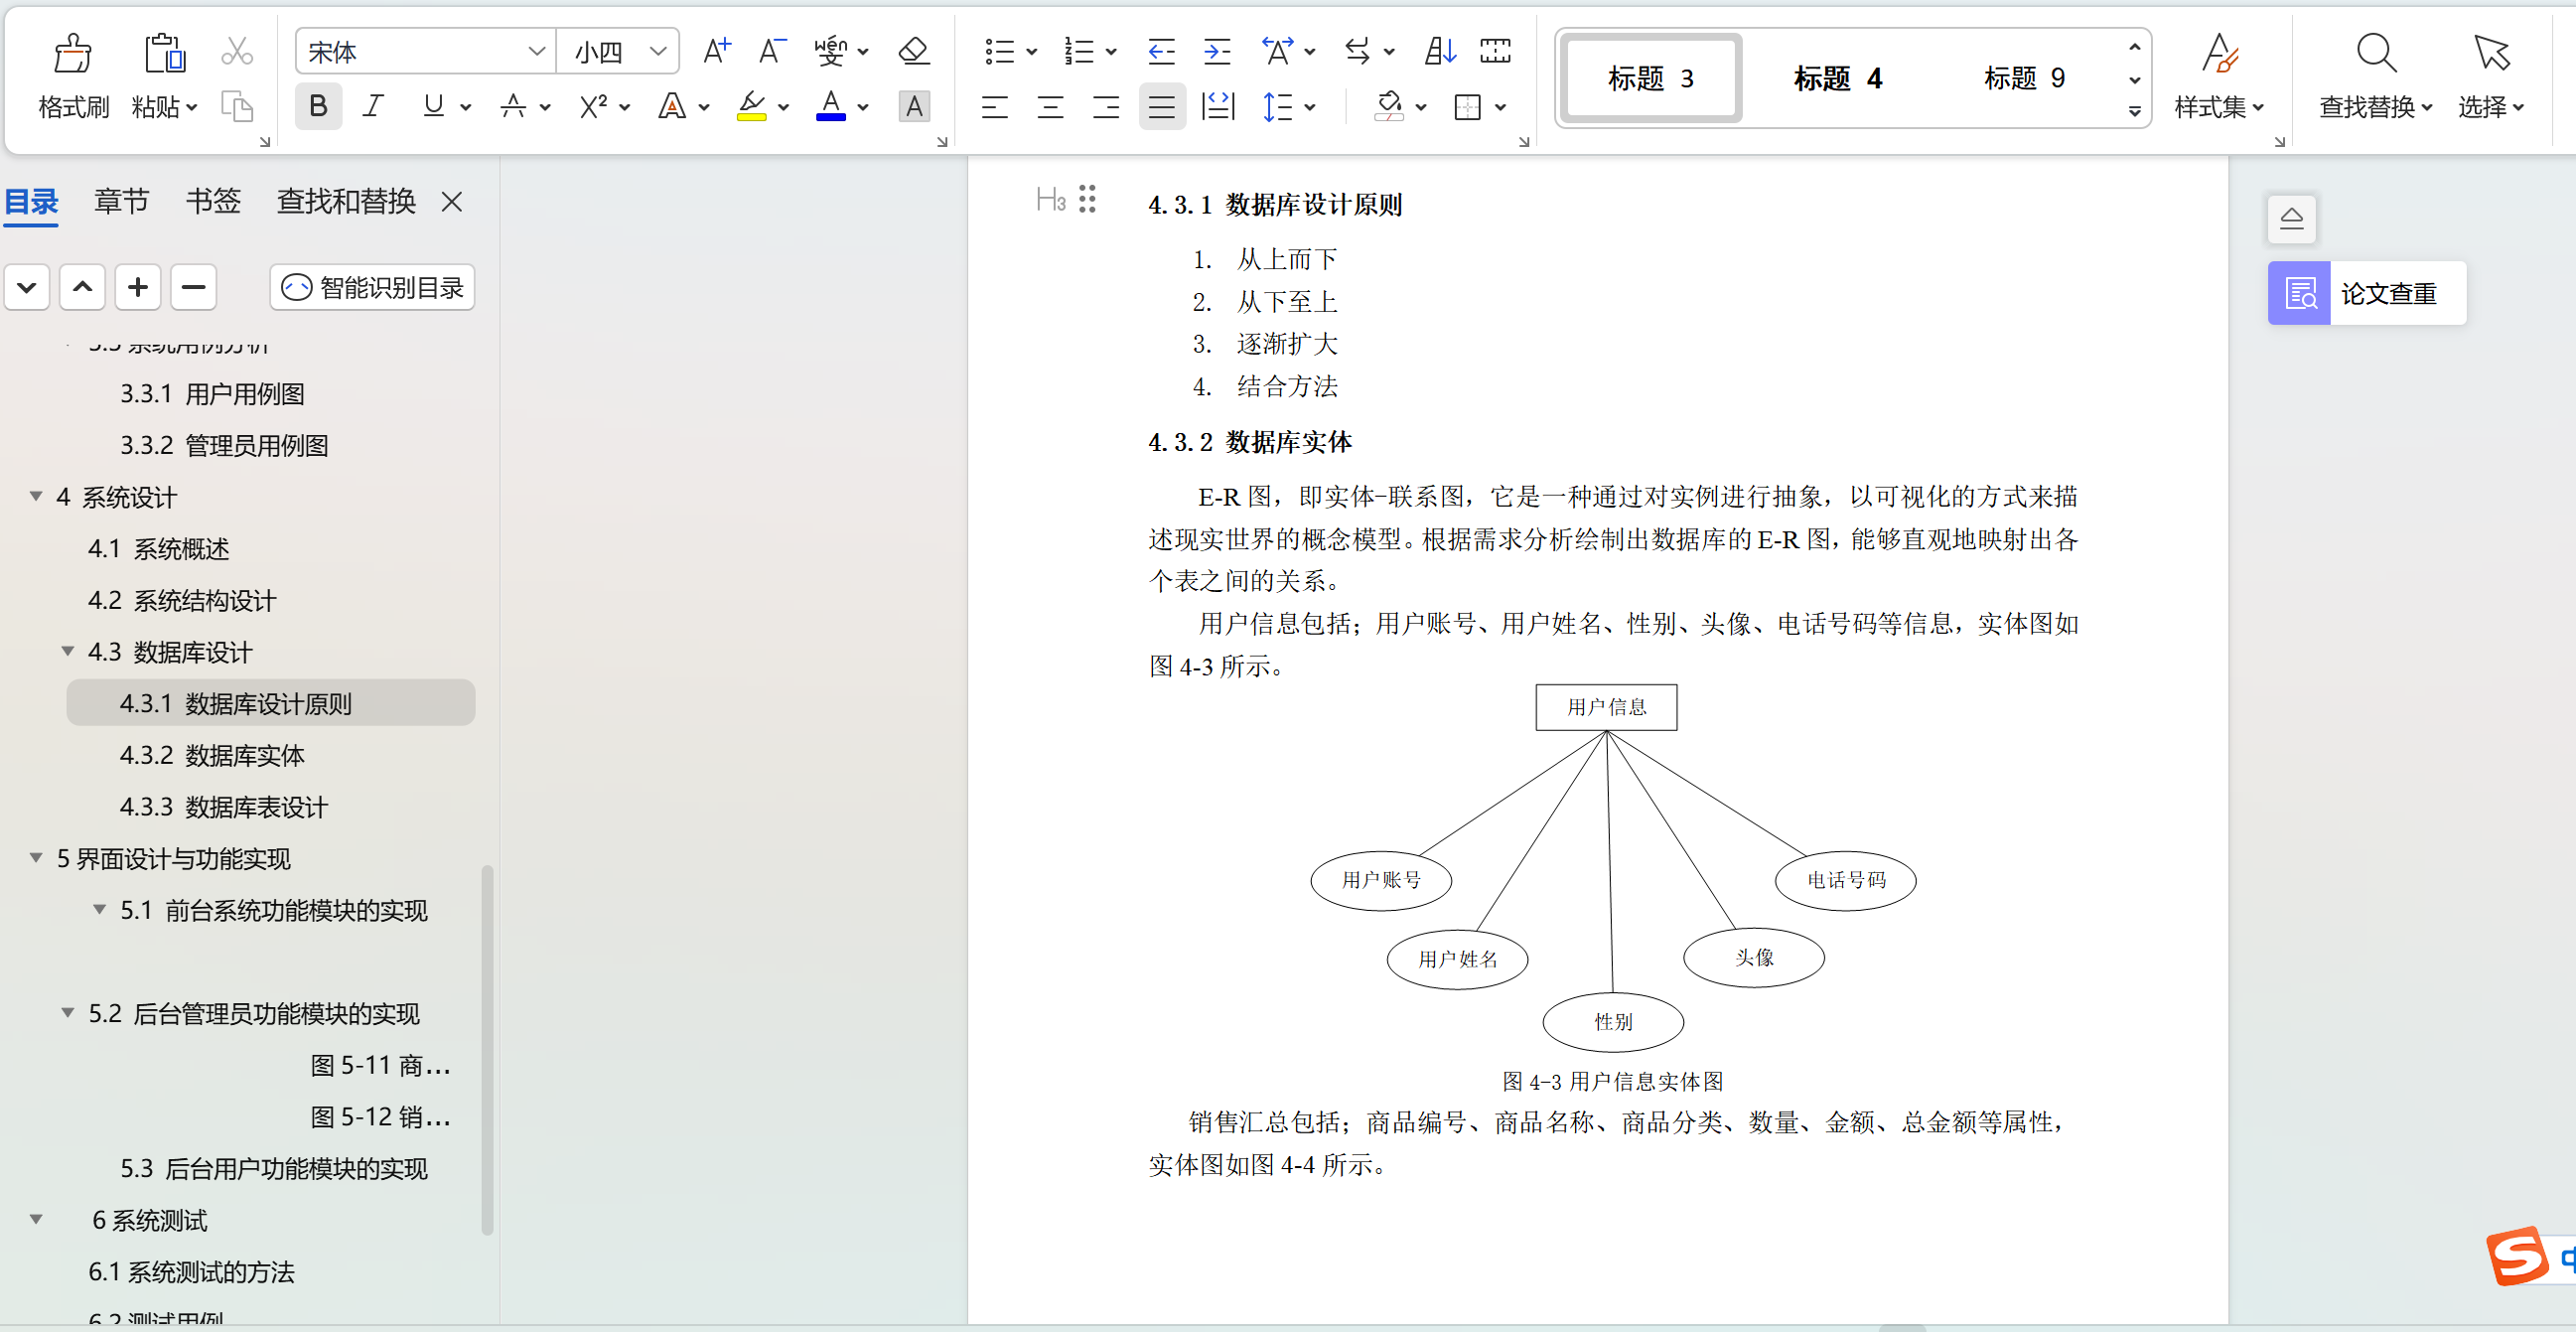Click the increase font size icon
Image resolution: width=2576 pixels, height=1332 pixels.
click(716, 51)
